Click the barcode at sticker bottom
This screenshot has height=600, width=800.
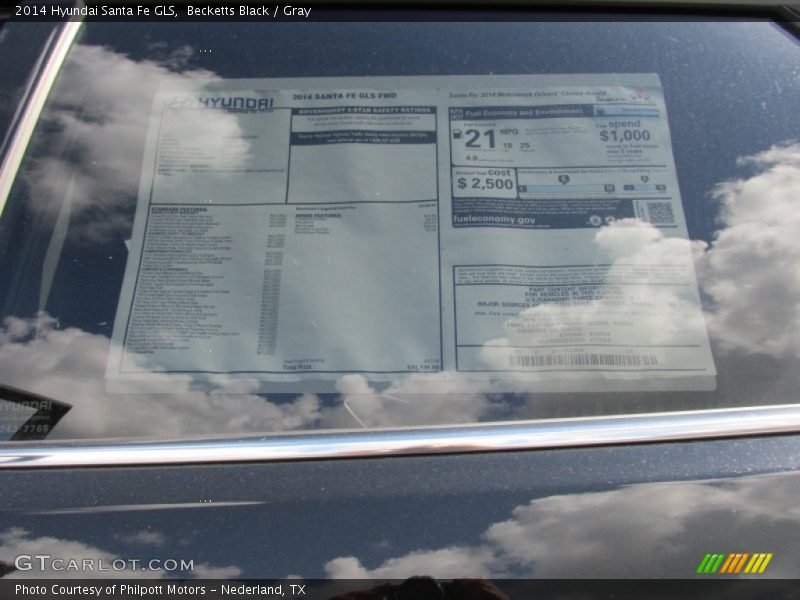584,361
